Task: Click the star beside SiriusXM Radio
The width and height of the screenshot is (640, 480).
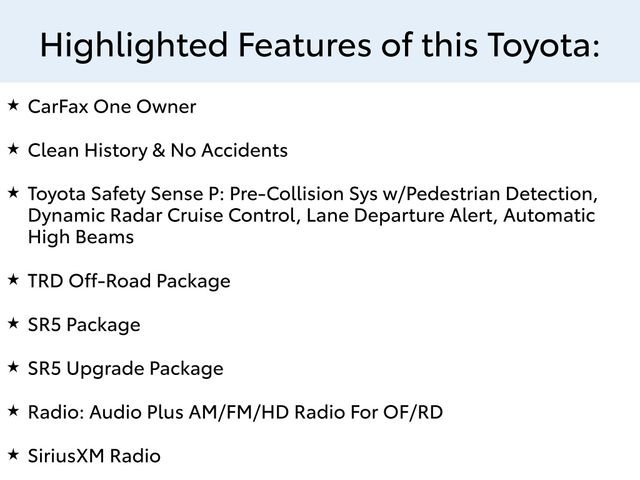Action: [13, 455]
